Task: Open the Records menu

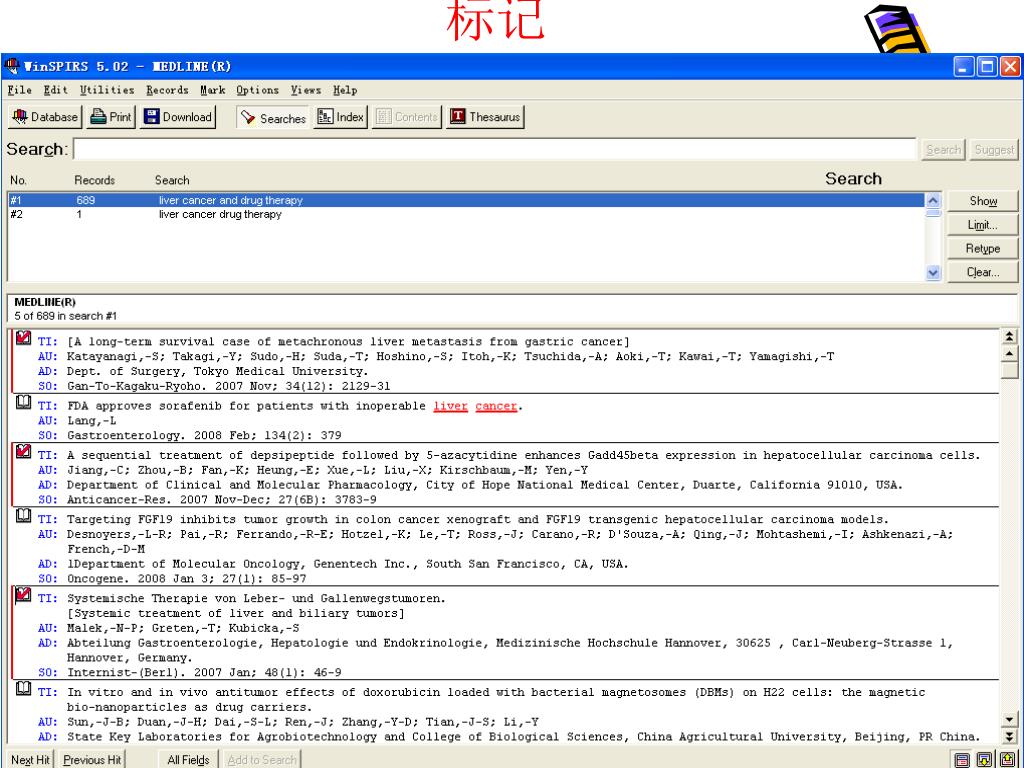Action: [167, 90]
